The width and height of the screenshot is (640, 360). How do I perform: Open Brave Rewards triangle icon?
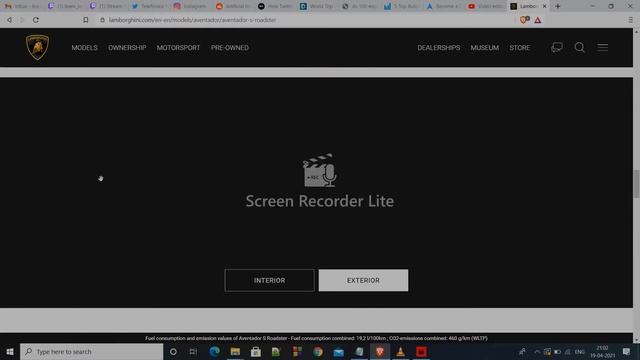tap(538, 20)
